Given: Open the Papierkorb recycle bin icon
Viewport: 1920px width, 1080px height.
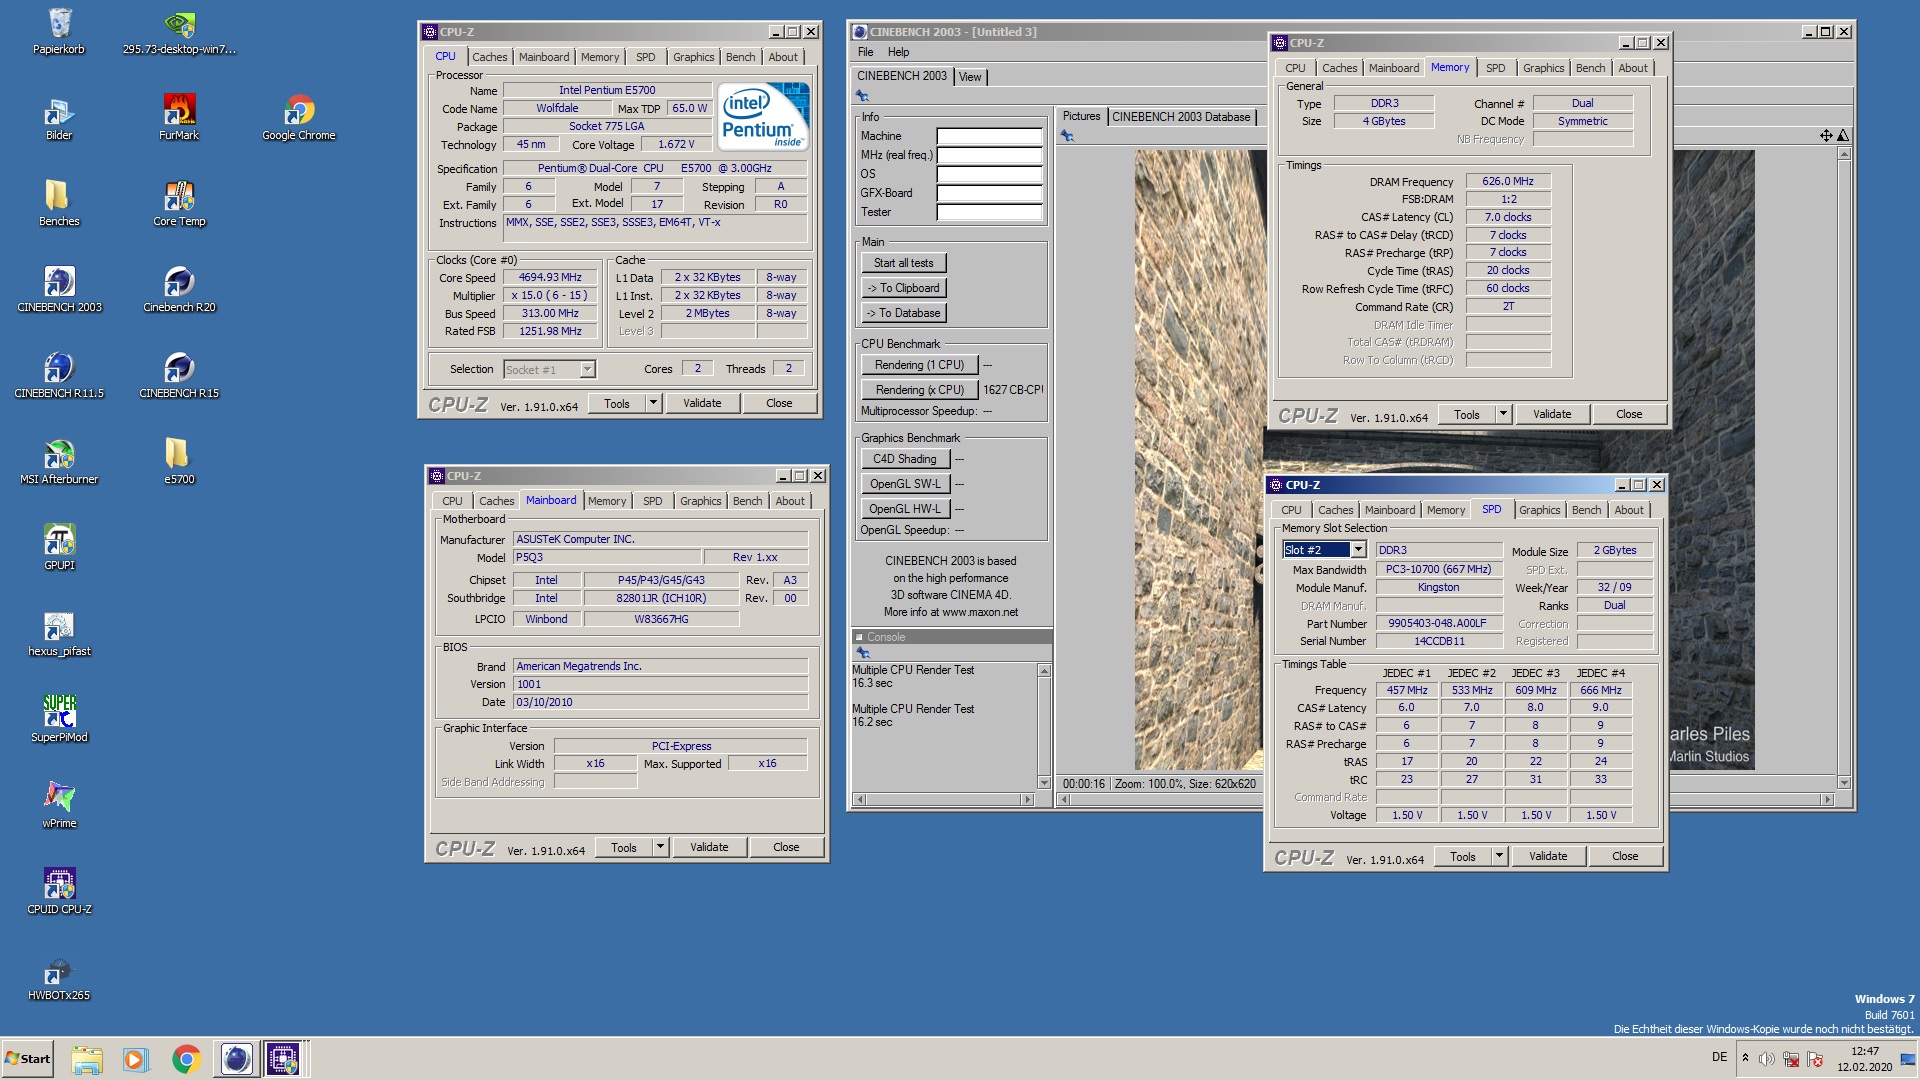Looking at the screenshot, I should [59, 31].
